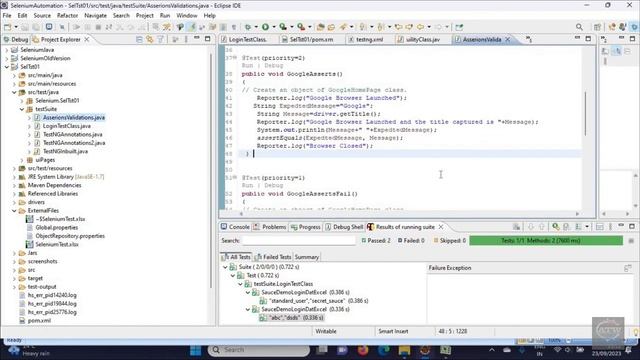Close the Project Explorer view tab

coord(87,39)
